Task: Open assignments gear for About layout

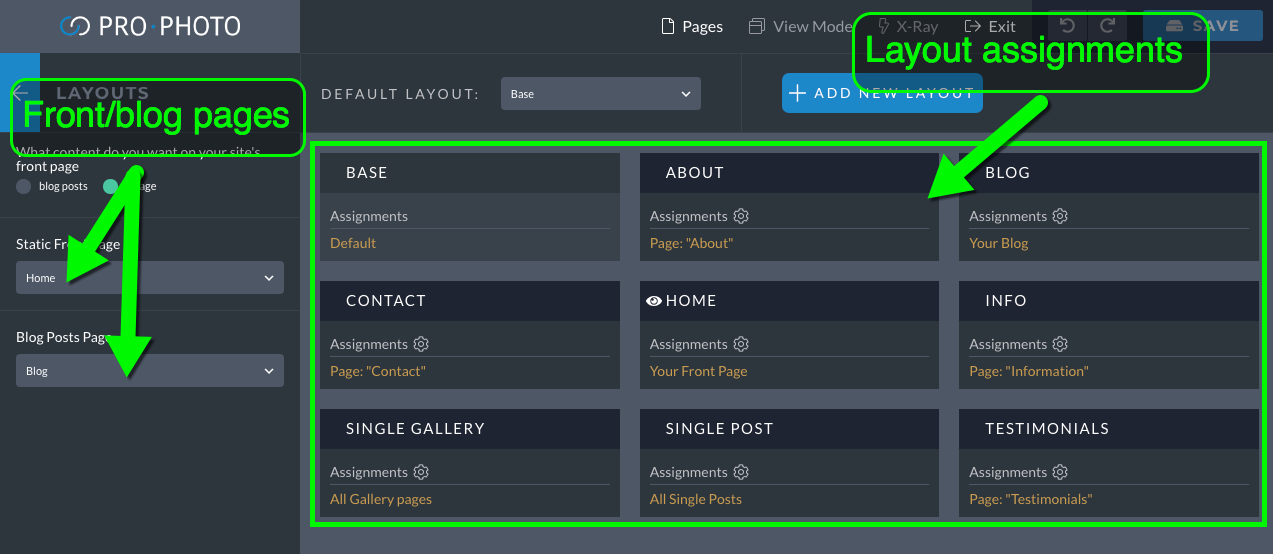Action: pos(741,216)
